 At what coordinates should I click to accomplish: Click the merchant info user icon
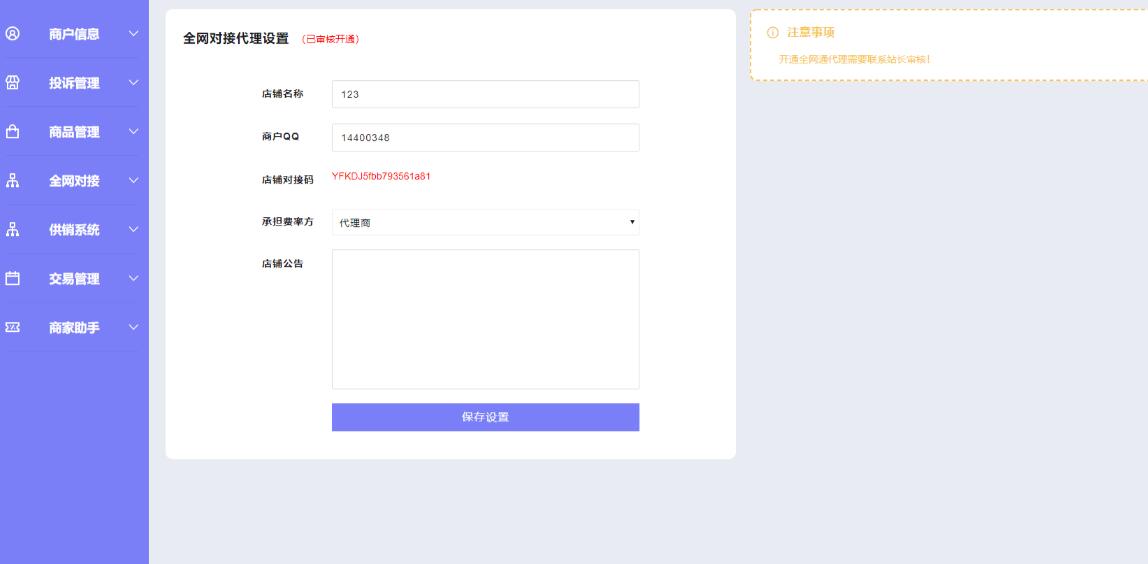coord(13,33)
